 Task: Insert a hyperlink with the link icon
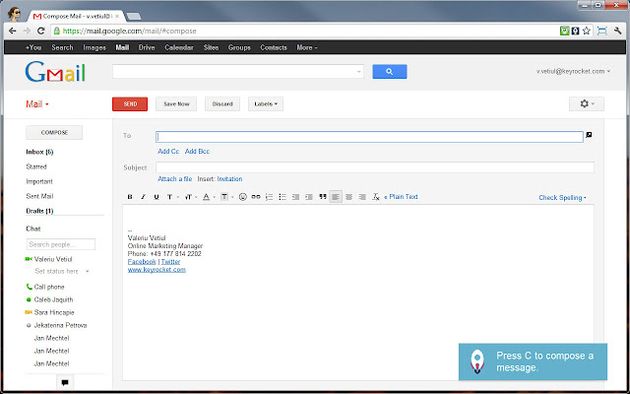pos(256,197)
